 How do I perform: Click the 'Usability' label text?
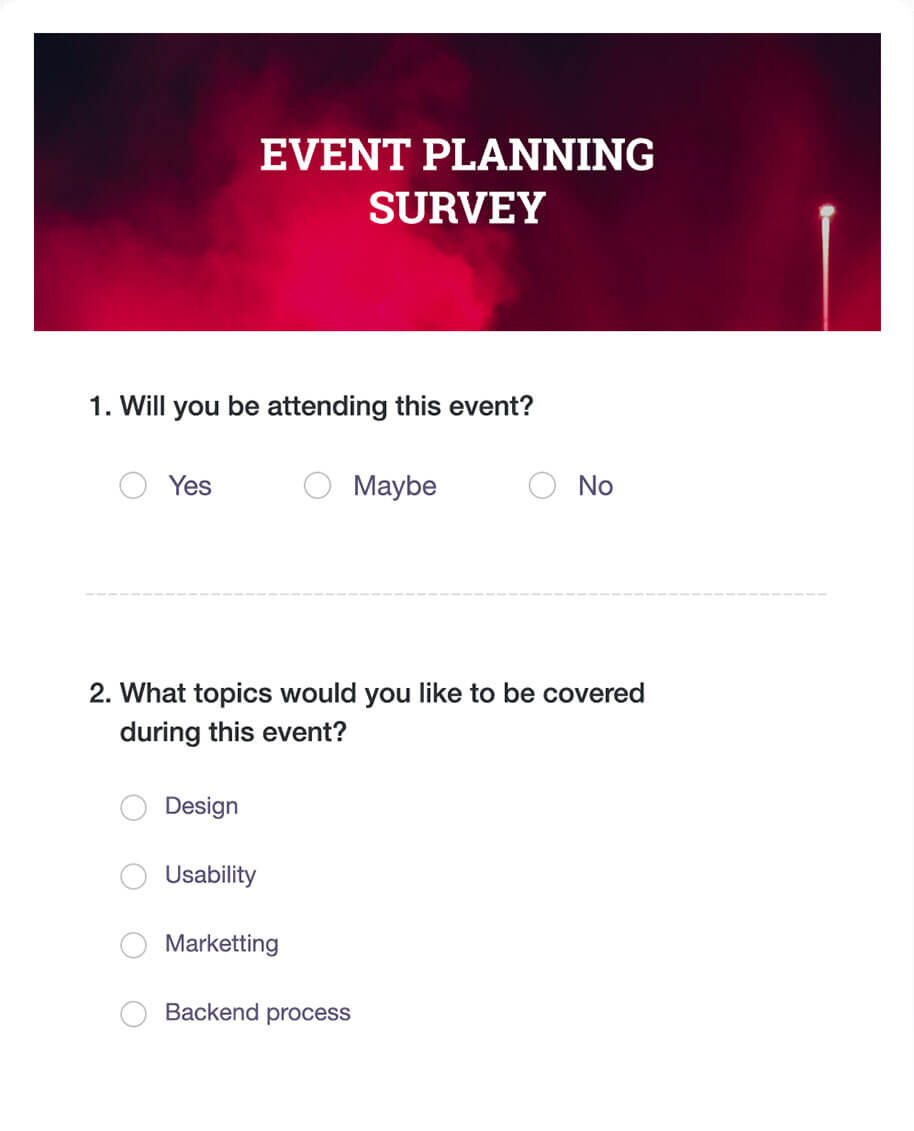click(x=210, y=875)
